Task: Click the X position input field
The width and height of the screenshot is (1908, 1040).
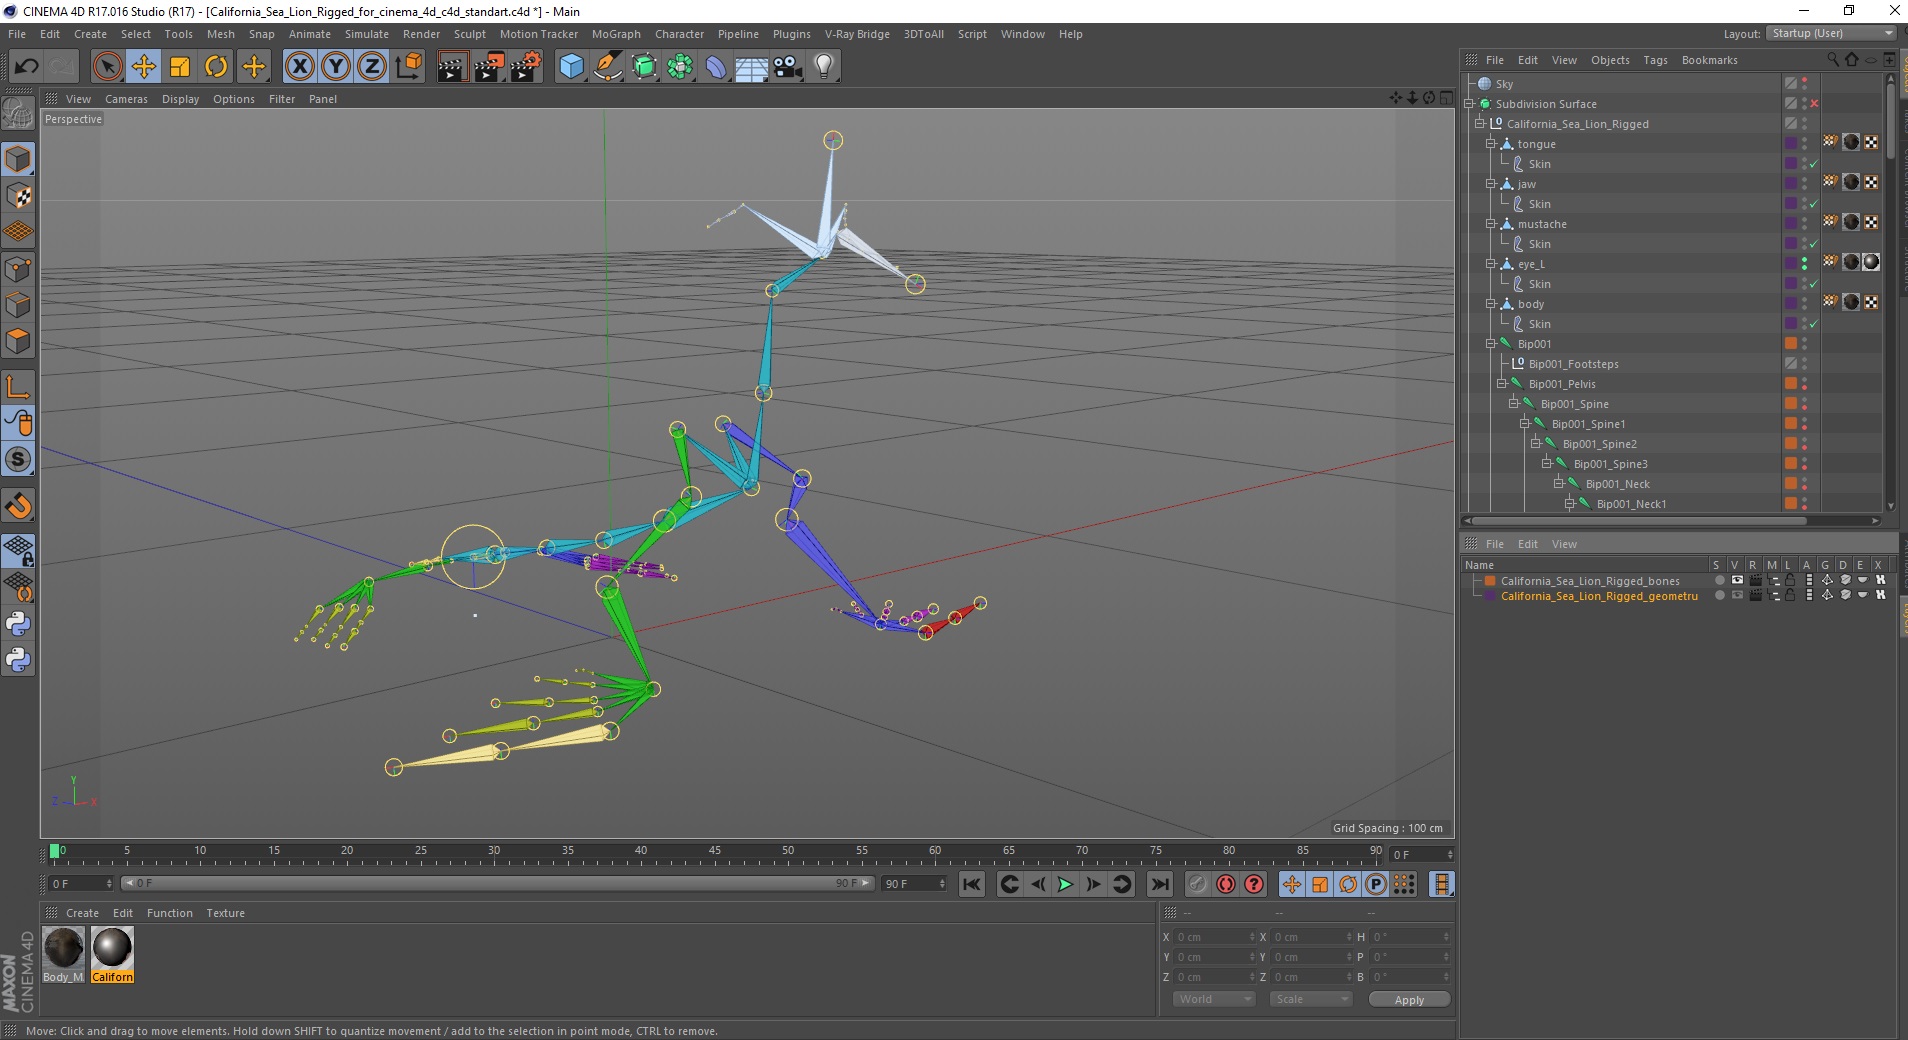Action: click(1214, 937)
